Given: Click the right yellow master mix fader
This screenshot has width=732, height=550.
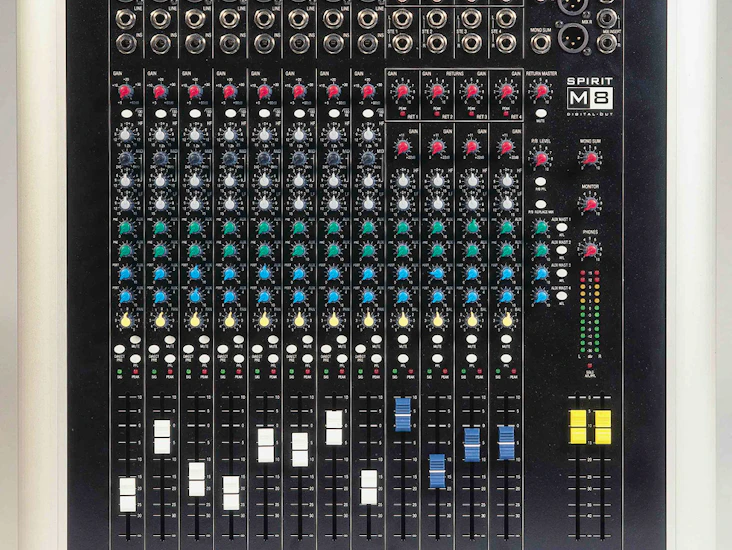Looking at the screenshot, I should 603,427.
